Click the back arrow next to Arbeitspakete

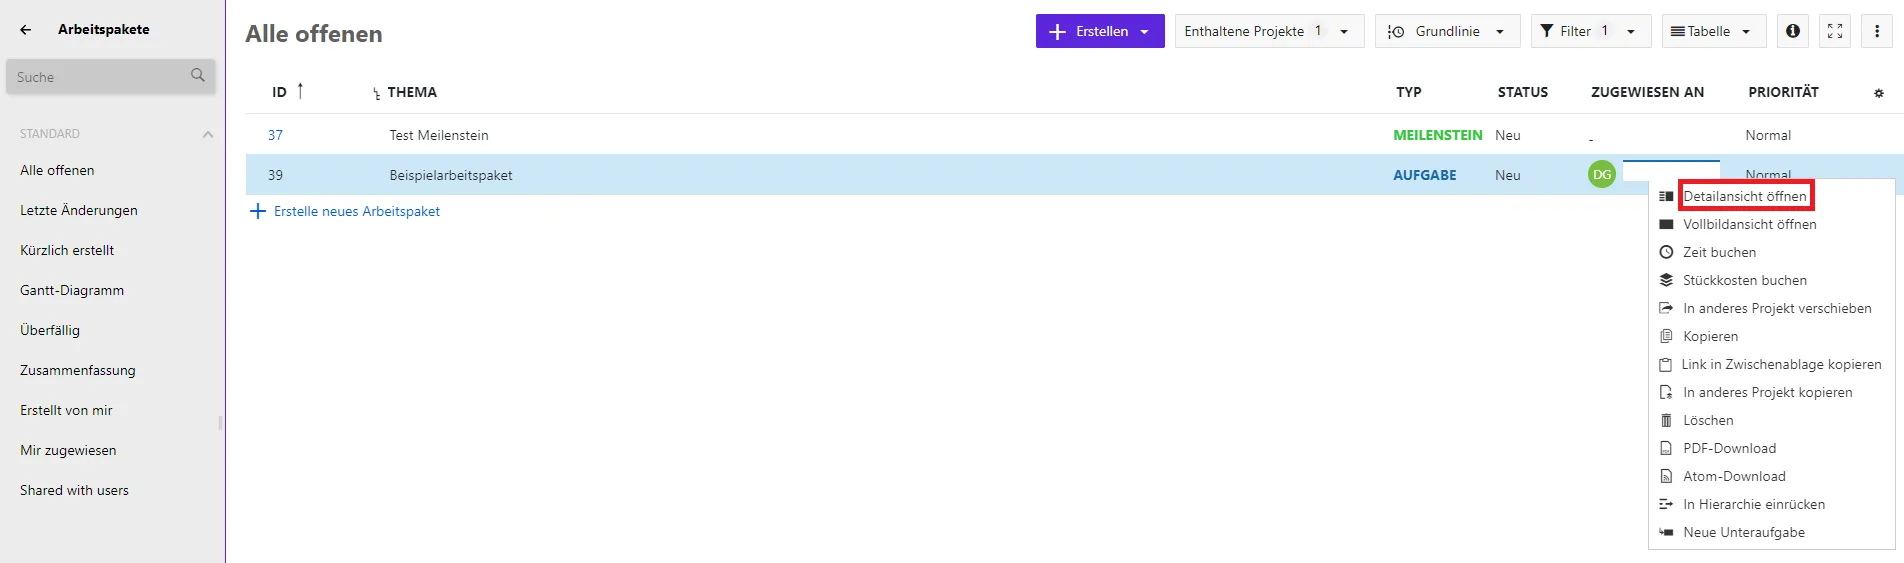pyautogui.click(x=26, y=30)
